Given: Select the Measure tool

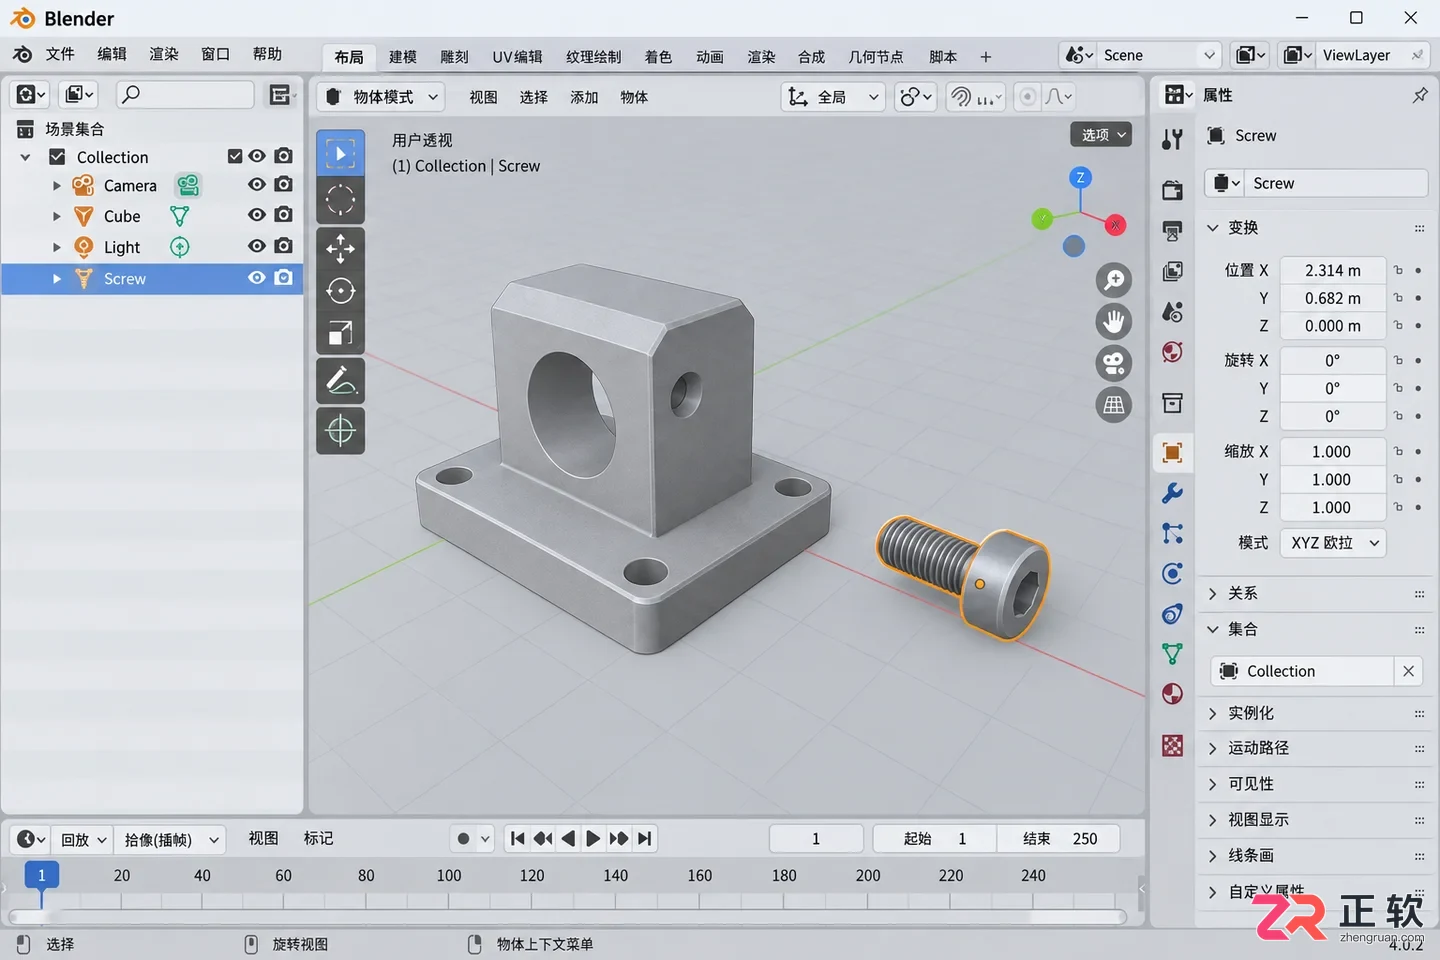Looking at the screenshot, I should 340,431.
